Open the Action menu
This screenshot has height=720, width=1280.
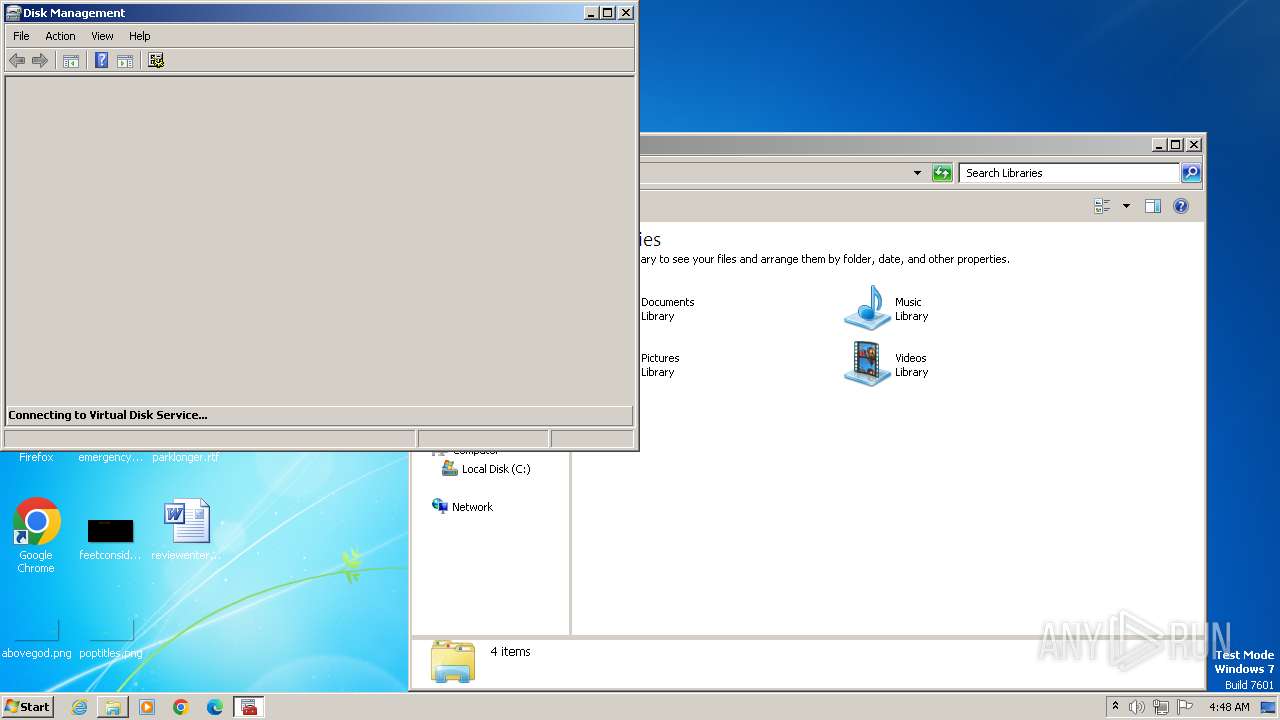coord(60,36)
